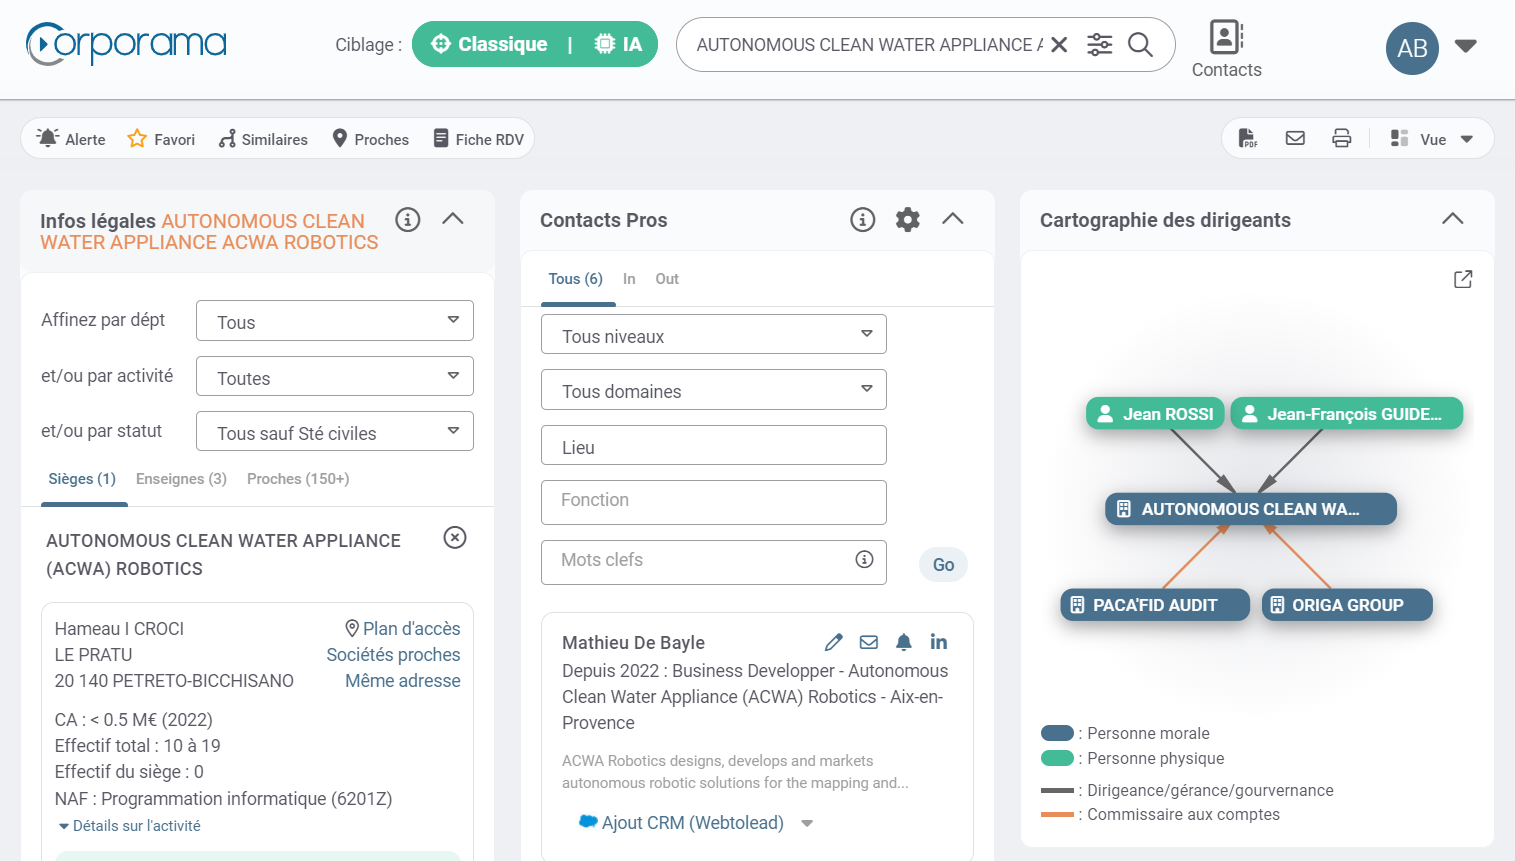The width and height of the screenshot is (1515, 861).
Task: Open the Tous niveaux dropdown
Action: pos(713,335)
